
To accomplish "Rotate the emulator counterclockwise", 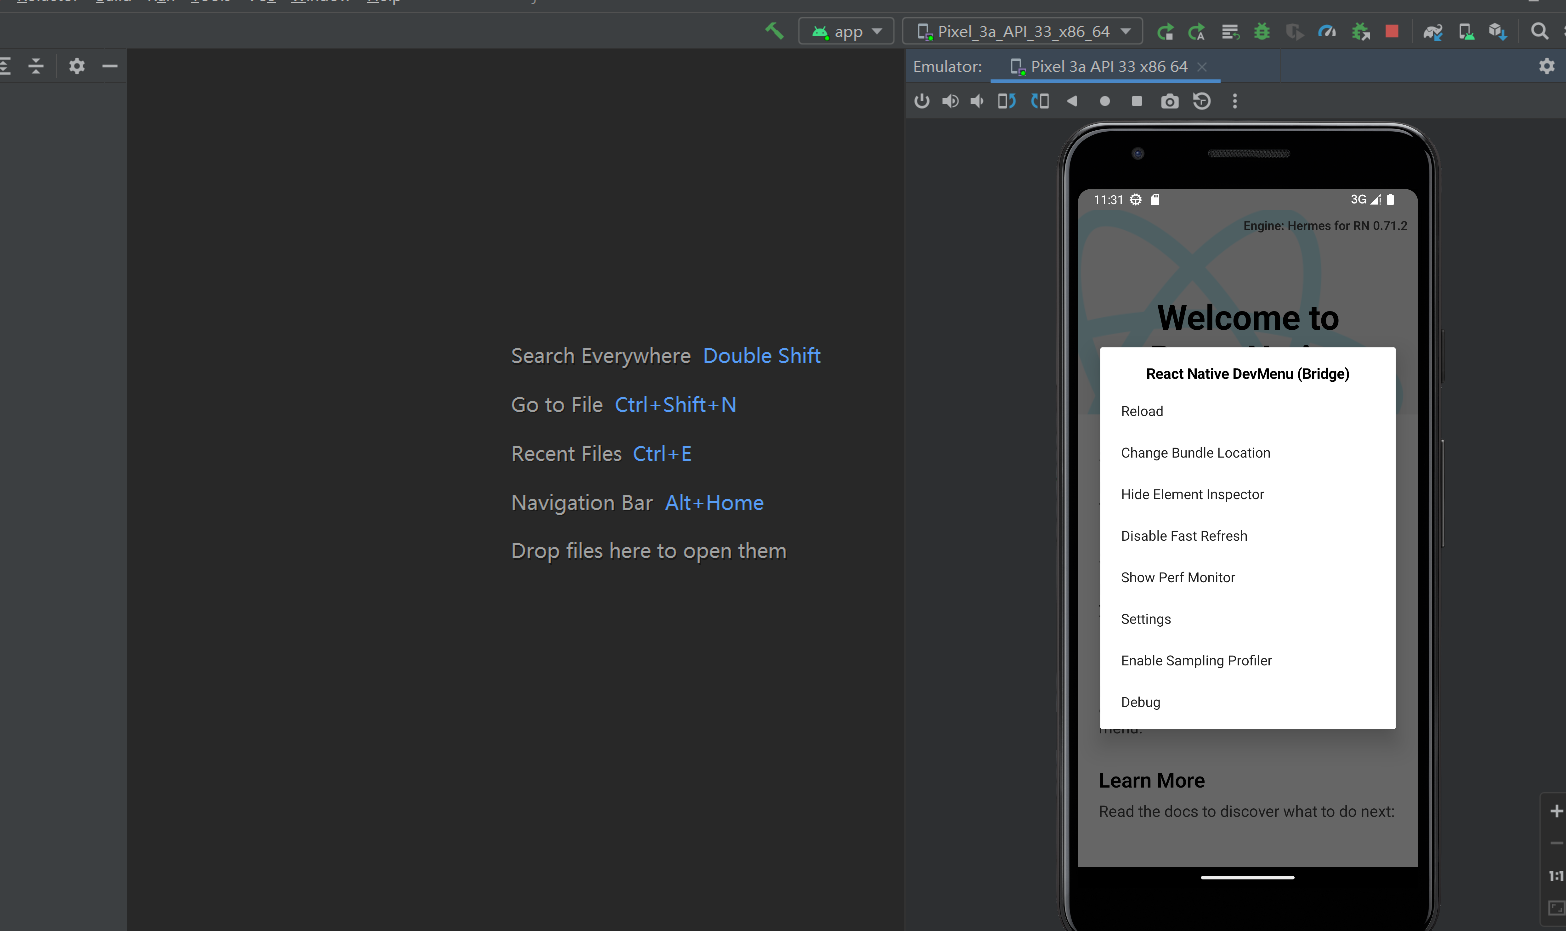I will [x=1007, y=100].
